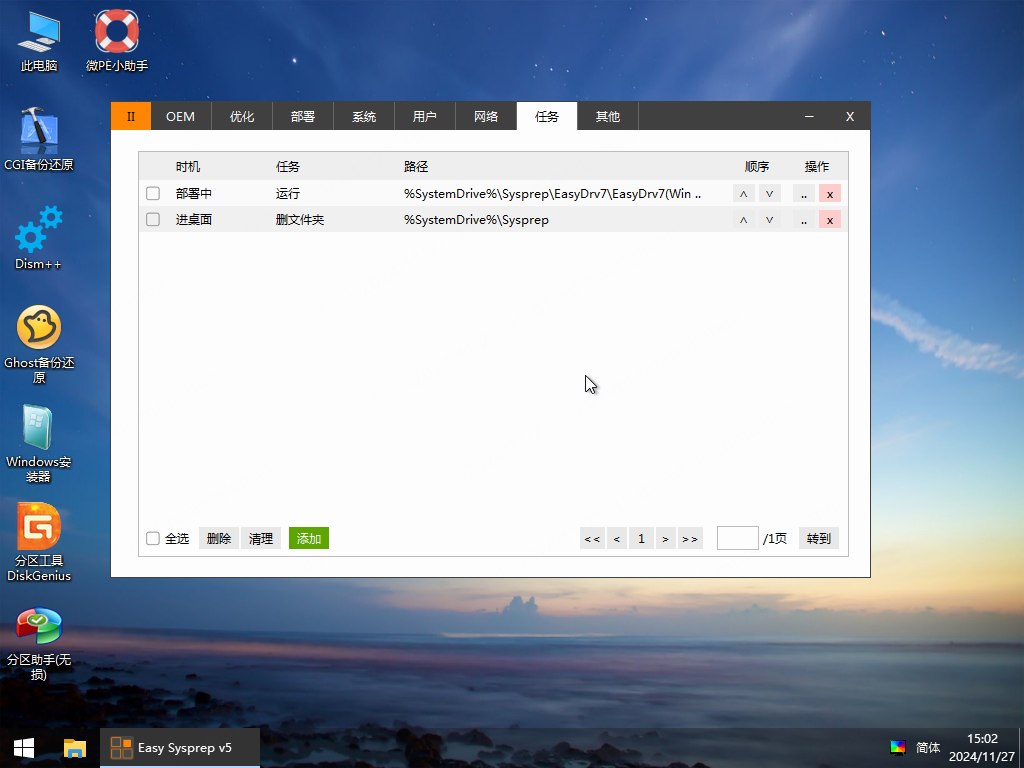Screen dimensions: 1024x768
Task: Jump to first page with <<
Action: [592, 538]
